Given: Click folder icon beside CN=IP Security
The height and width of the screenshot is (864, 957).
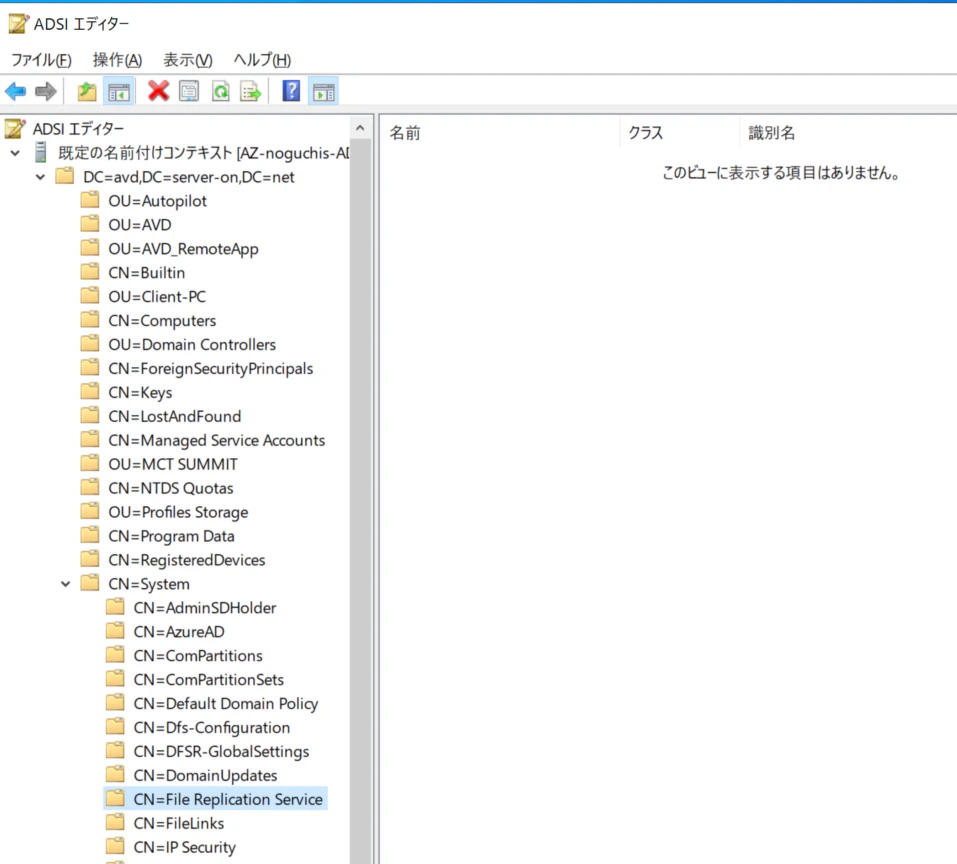Looking at the screenshot, I should point(115,846).
